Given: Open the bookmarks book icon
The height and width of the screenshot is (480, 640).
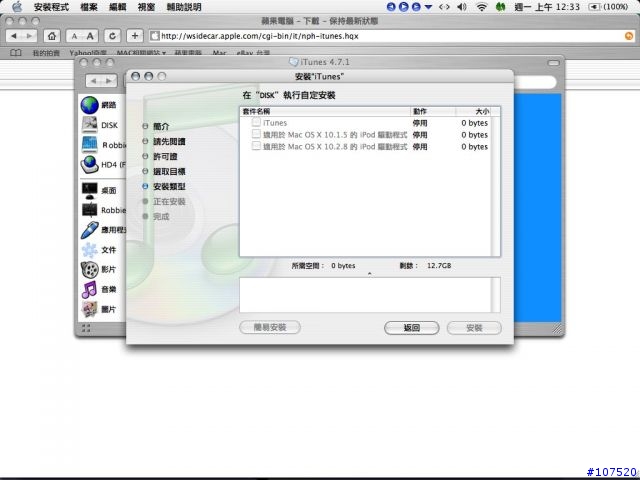Looking at the screenshot, I should tap(16, 53).
